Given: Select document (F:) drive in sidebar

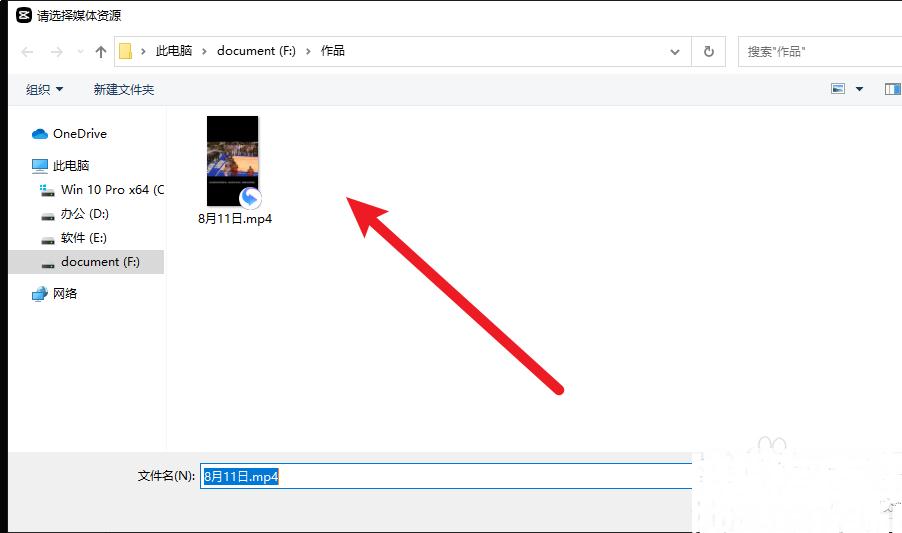Looking at the screenshot, I should coord(99,262).
